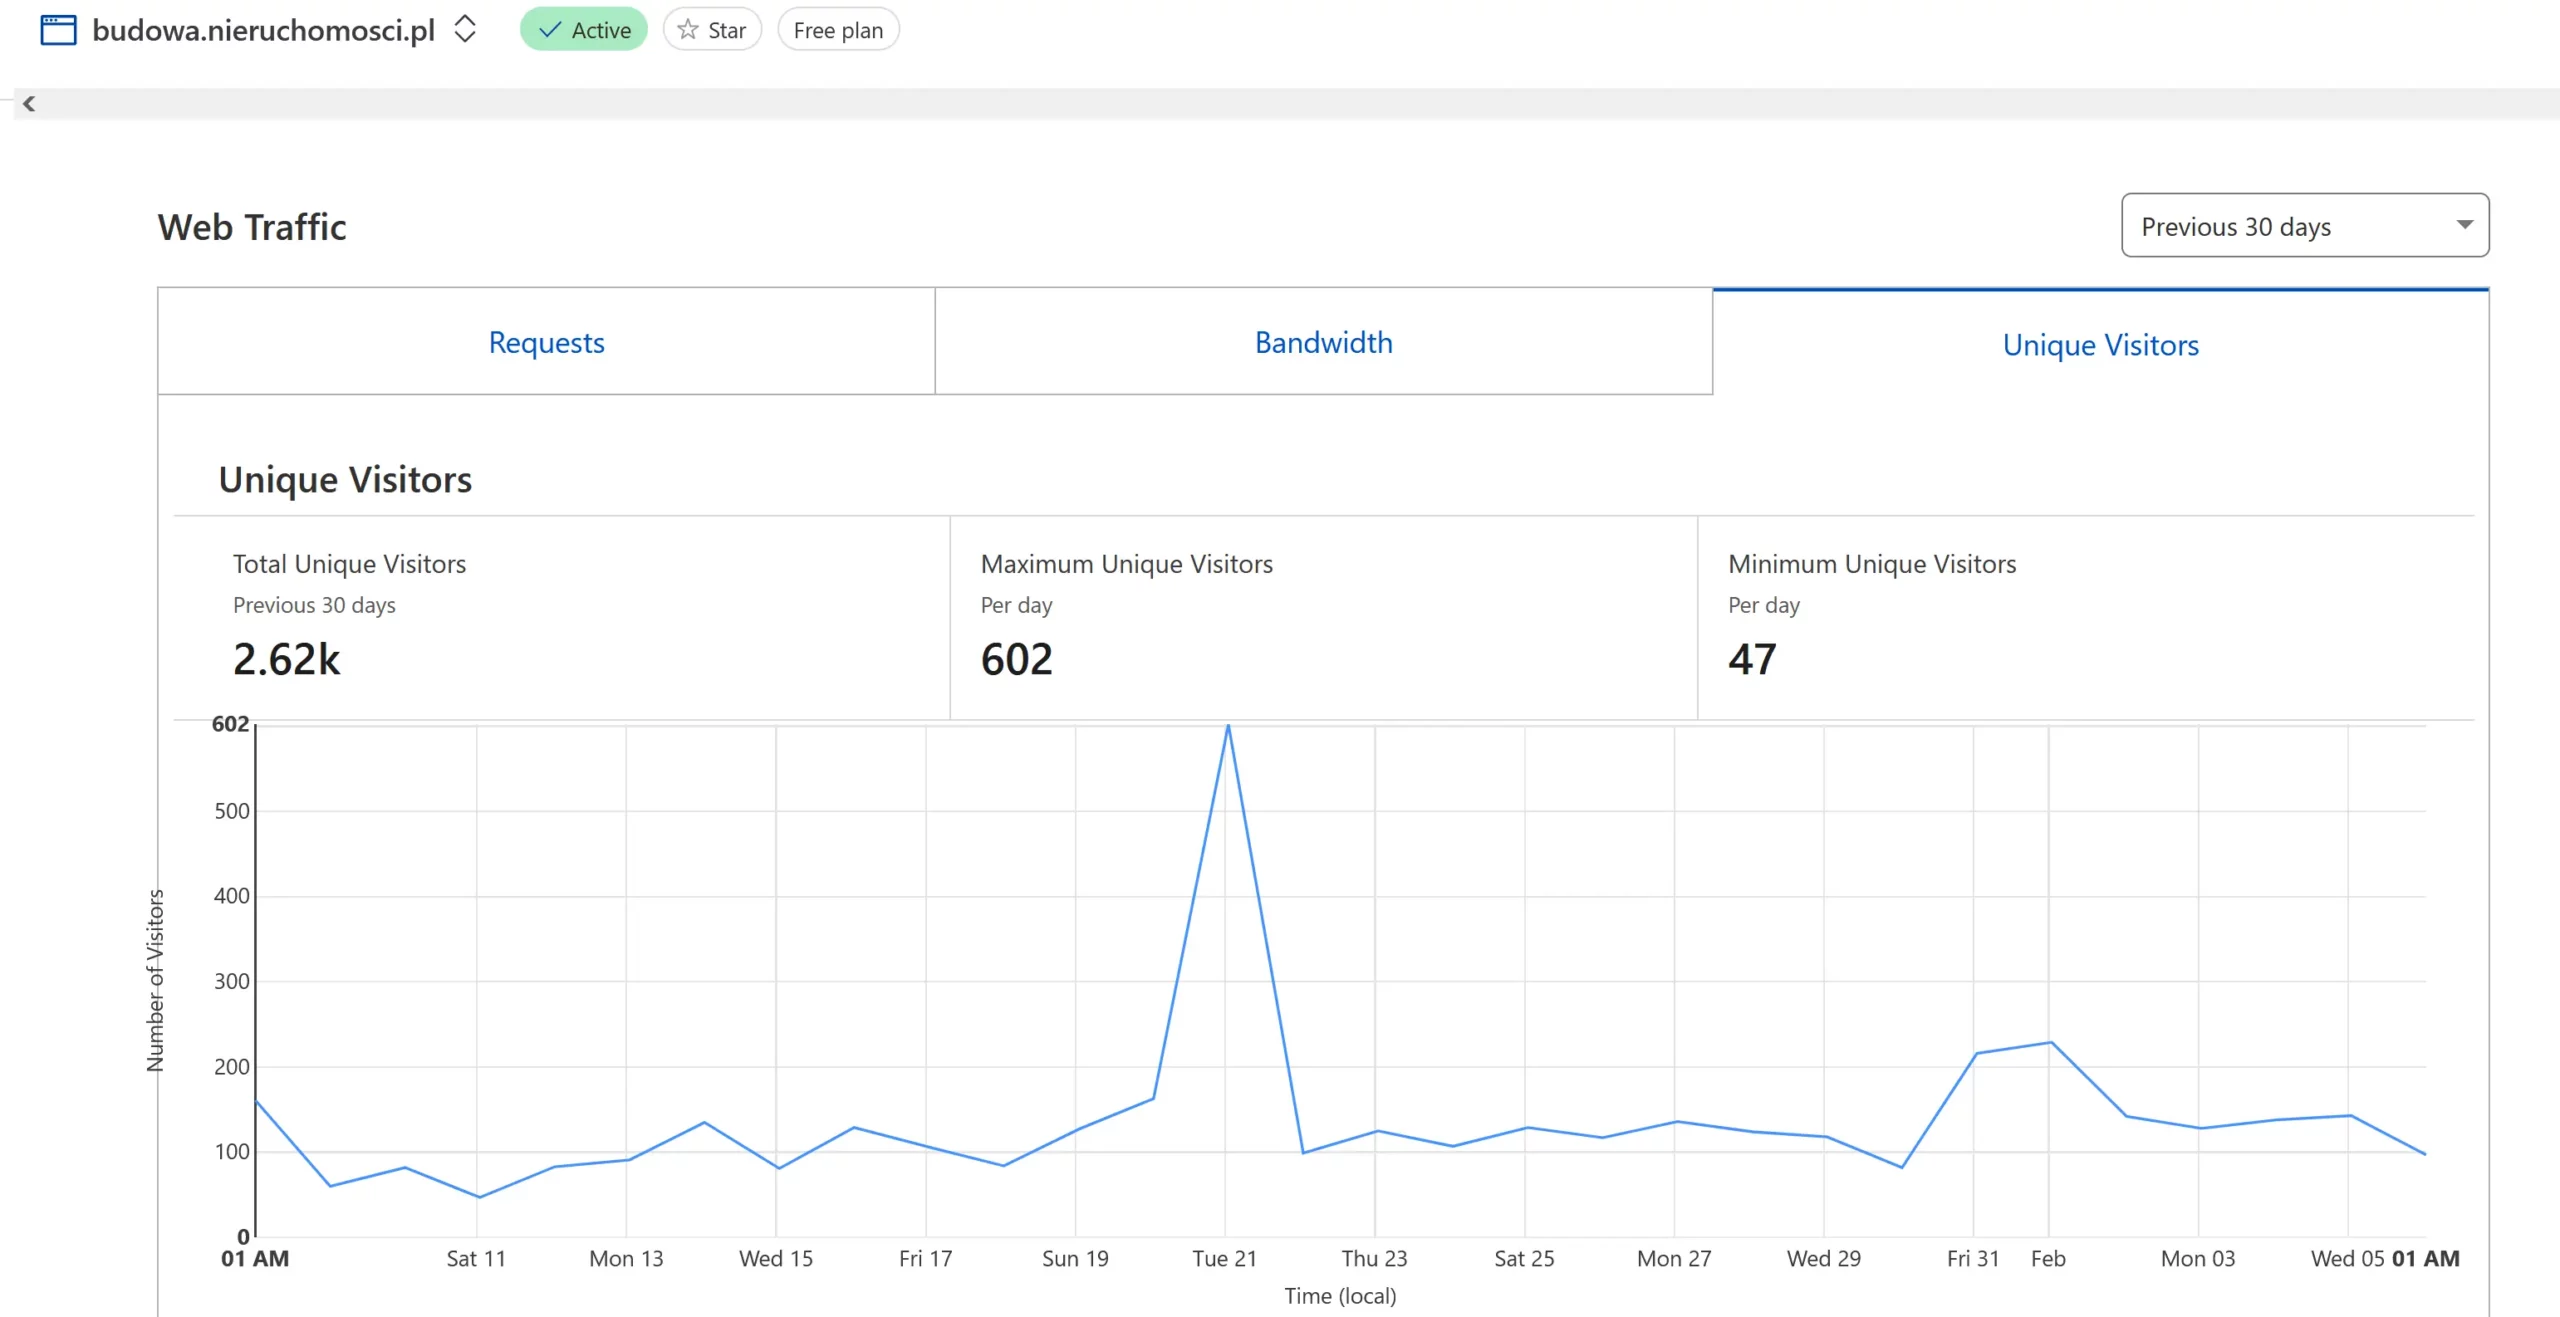Click the chart point at Feb peak

coord(2050,1043)
